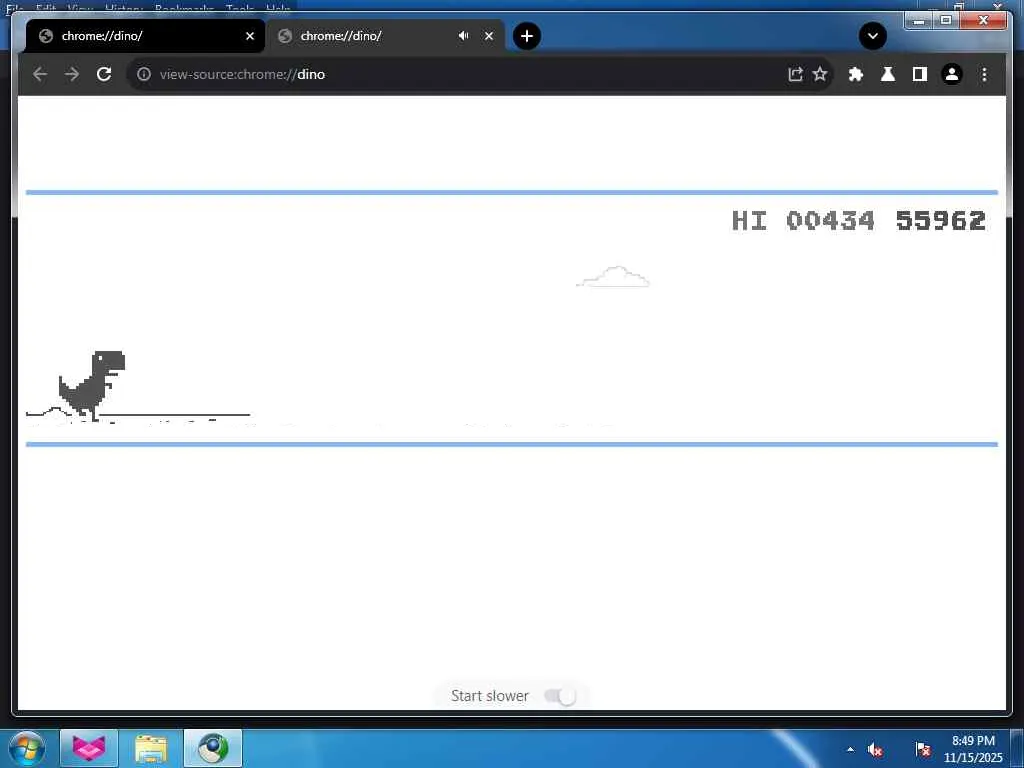The width and height of the screenshot is (1024, 768).
Task: Close the first chrome://dino/ tab
Action: (249, 36)
